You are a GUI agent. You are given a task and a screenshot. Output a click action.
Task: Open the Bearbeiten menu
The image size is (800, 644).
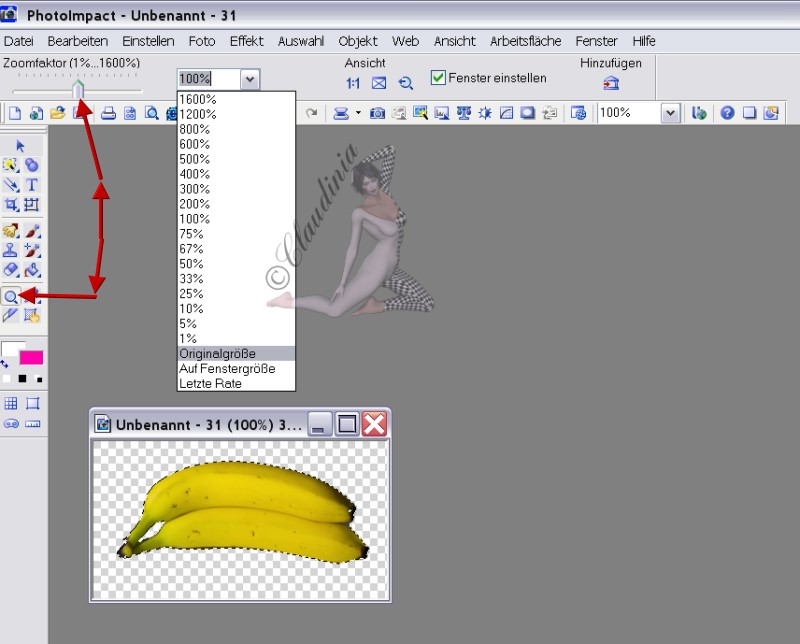(78, 41)
